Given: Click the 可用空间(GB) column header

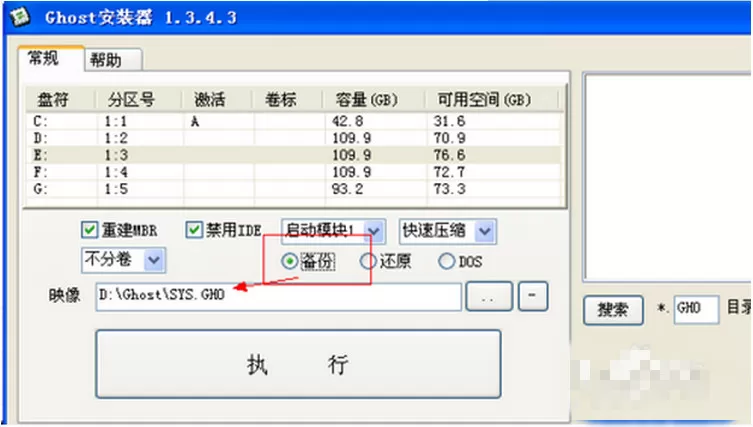Looking at the screenshot, I should click(x=491, y=100).
